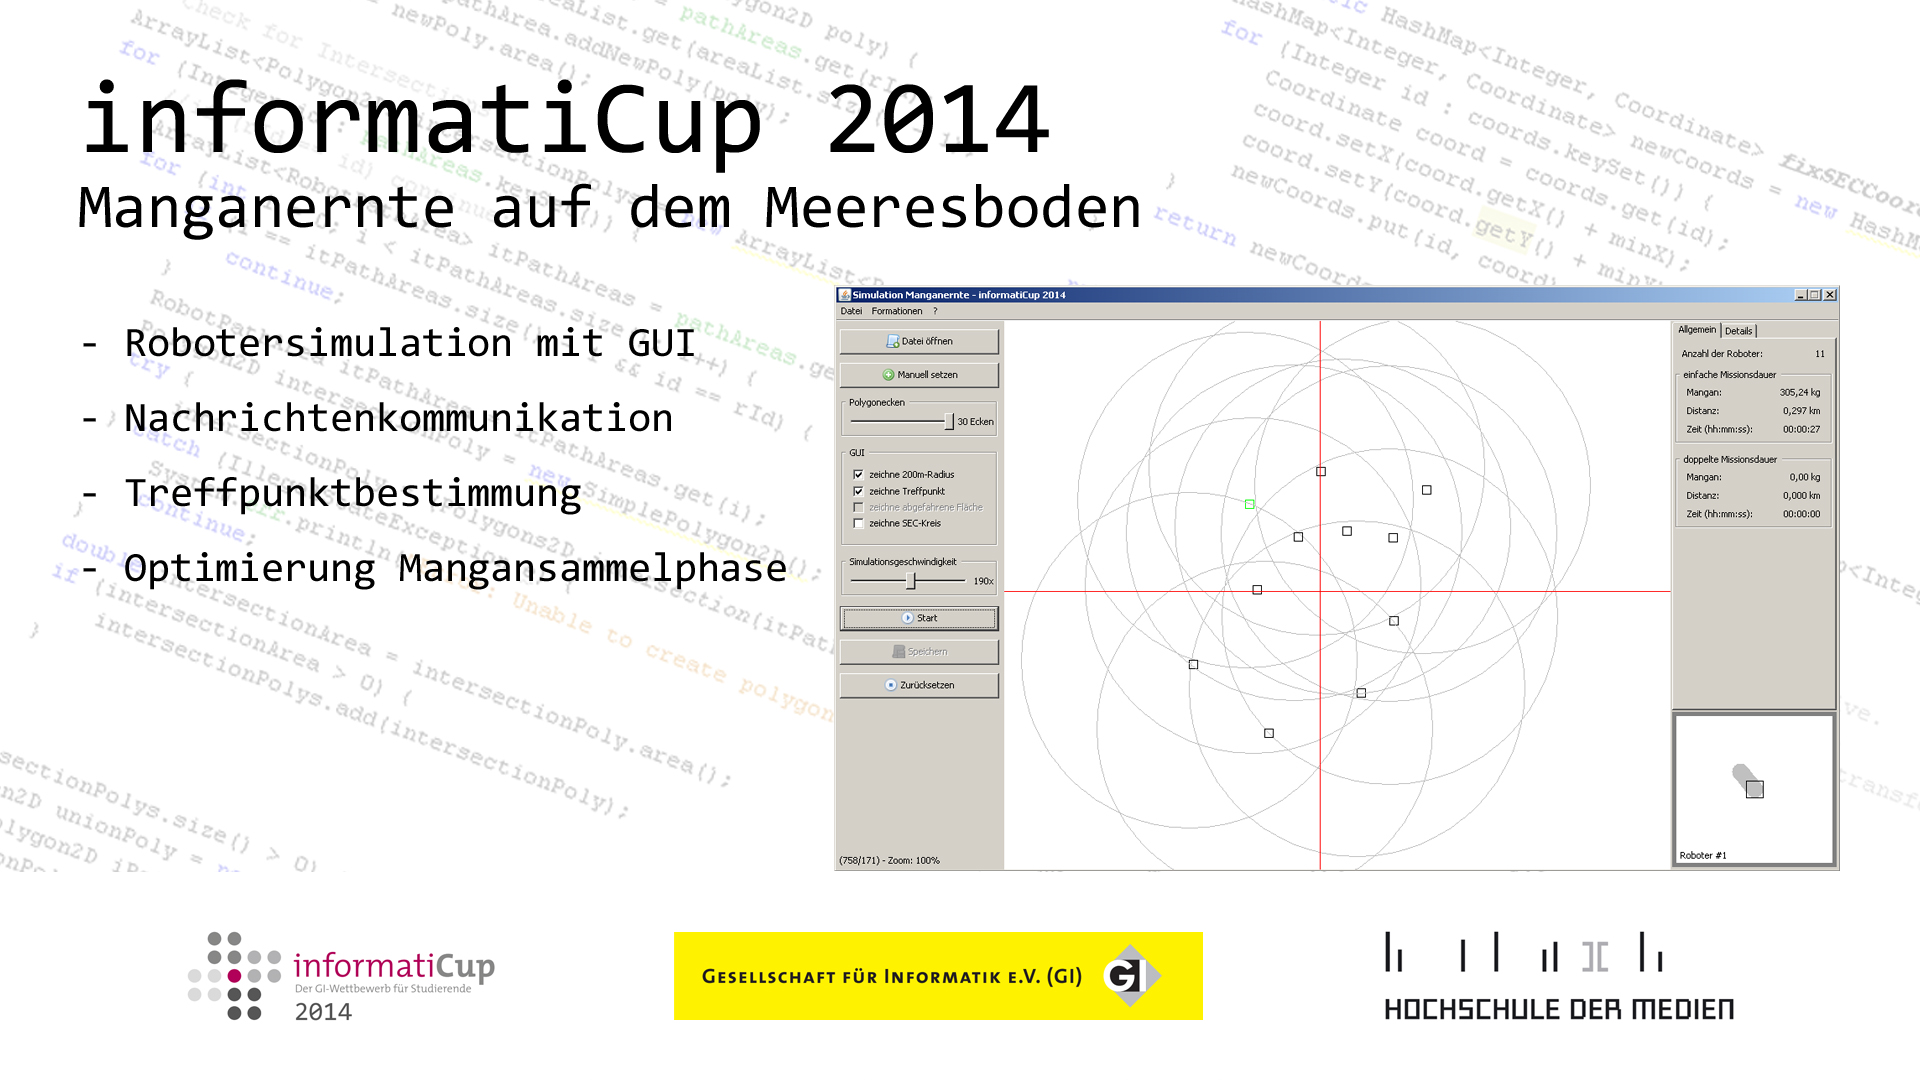Click the Manuell setzen button
Screen dimensions: 1920x1080
[919, 375]
